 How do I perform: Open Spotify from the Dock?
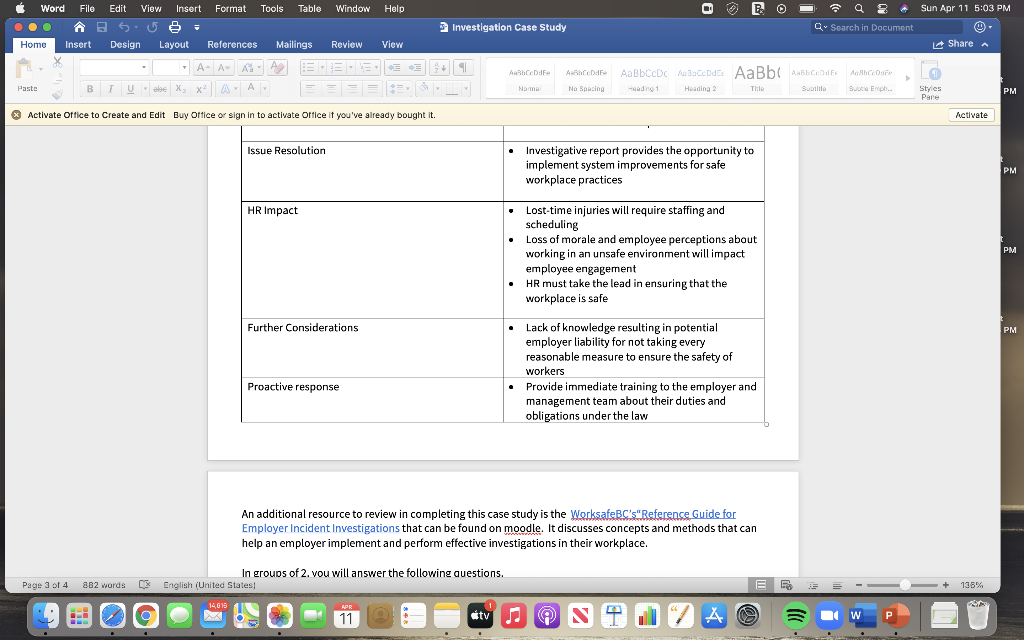tap(798, 615)
